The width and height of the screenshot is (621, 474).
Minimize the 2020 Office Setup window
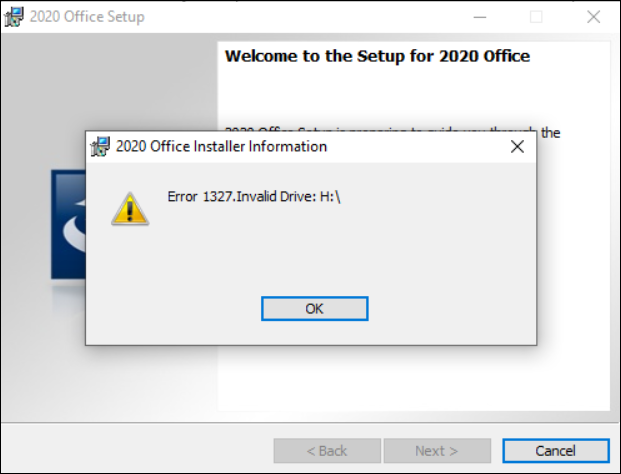(480, 17)
